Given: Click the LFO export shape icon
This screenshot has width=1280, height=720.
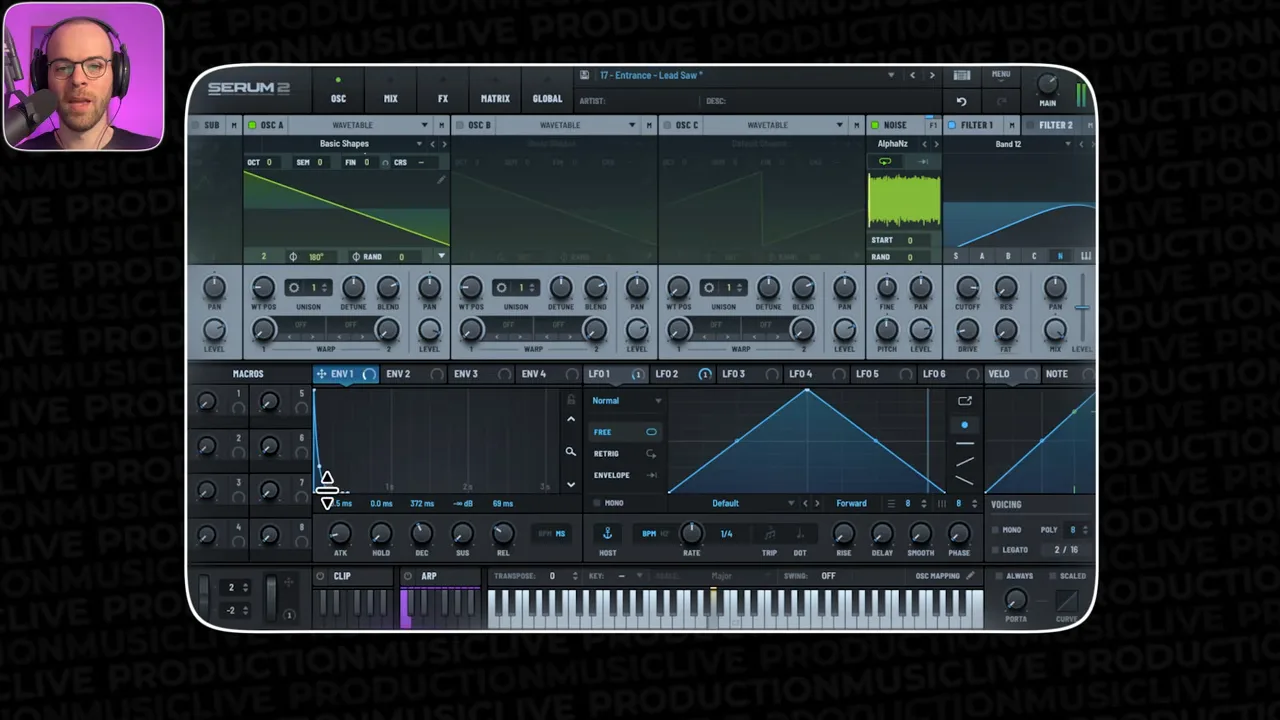Looking at the screenshot, I should click(964, 401).
